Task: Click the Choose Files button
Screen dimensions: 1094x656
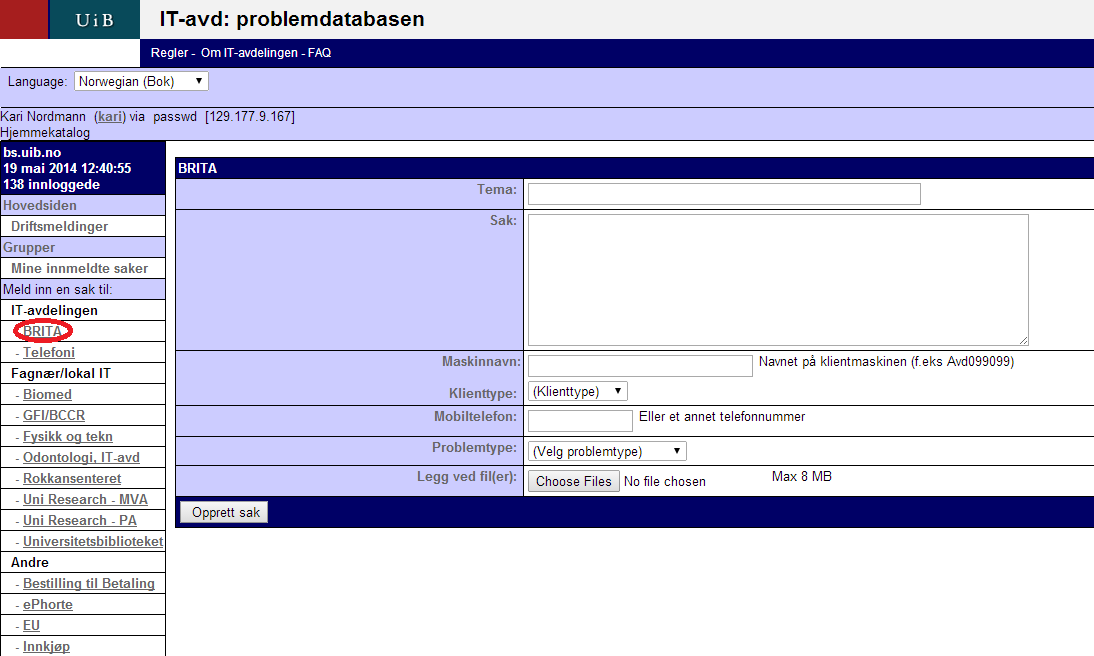Action: (x=573, y=481)
